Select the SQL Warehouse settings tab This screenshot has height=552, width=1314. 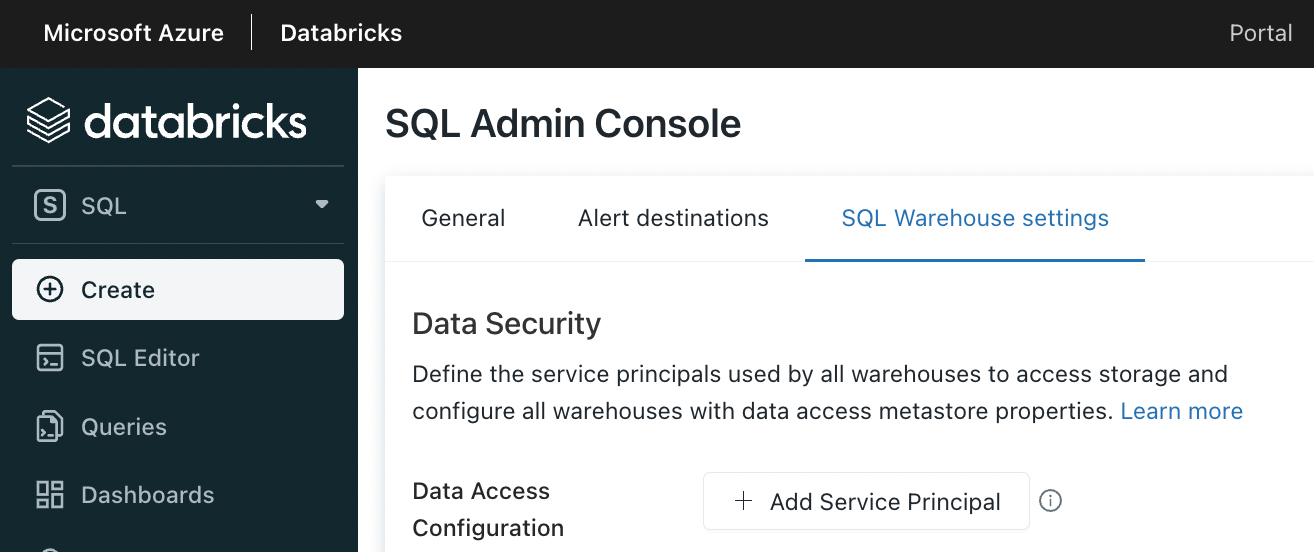pyautogui.click(x=975, y=218)
